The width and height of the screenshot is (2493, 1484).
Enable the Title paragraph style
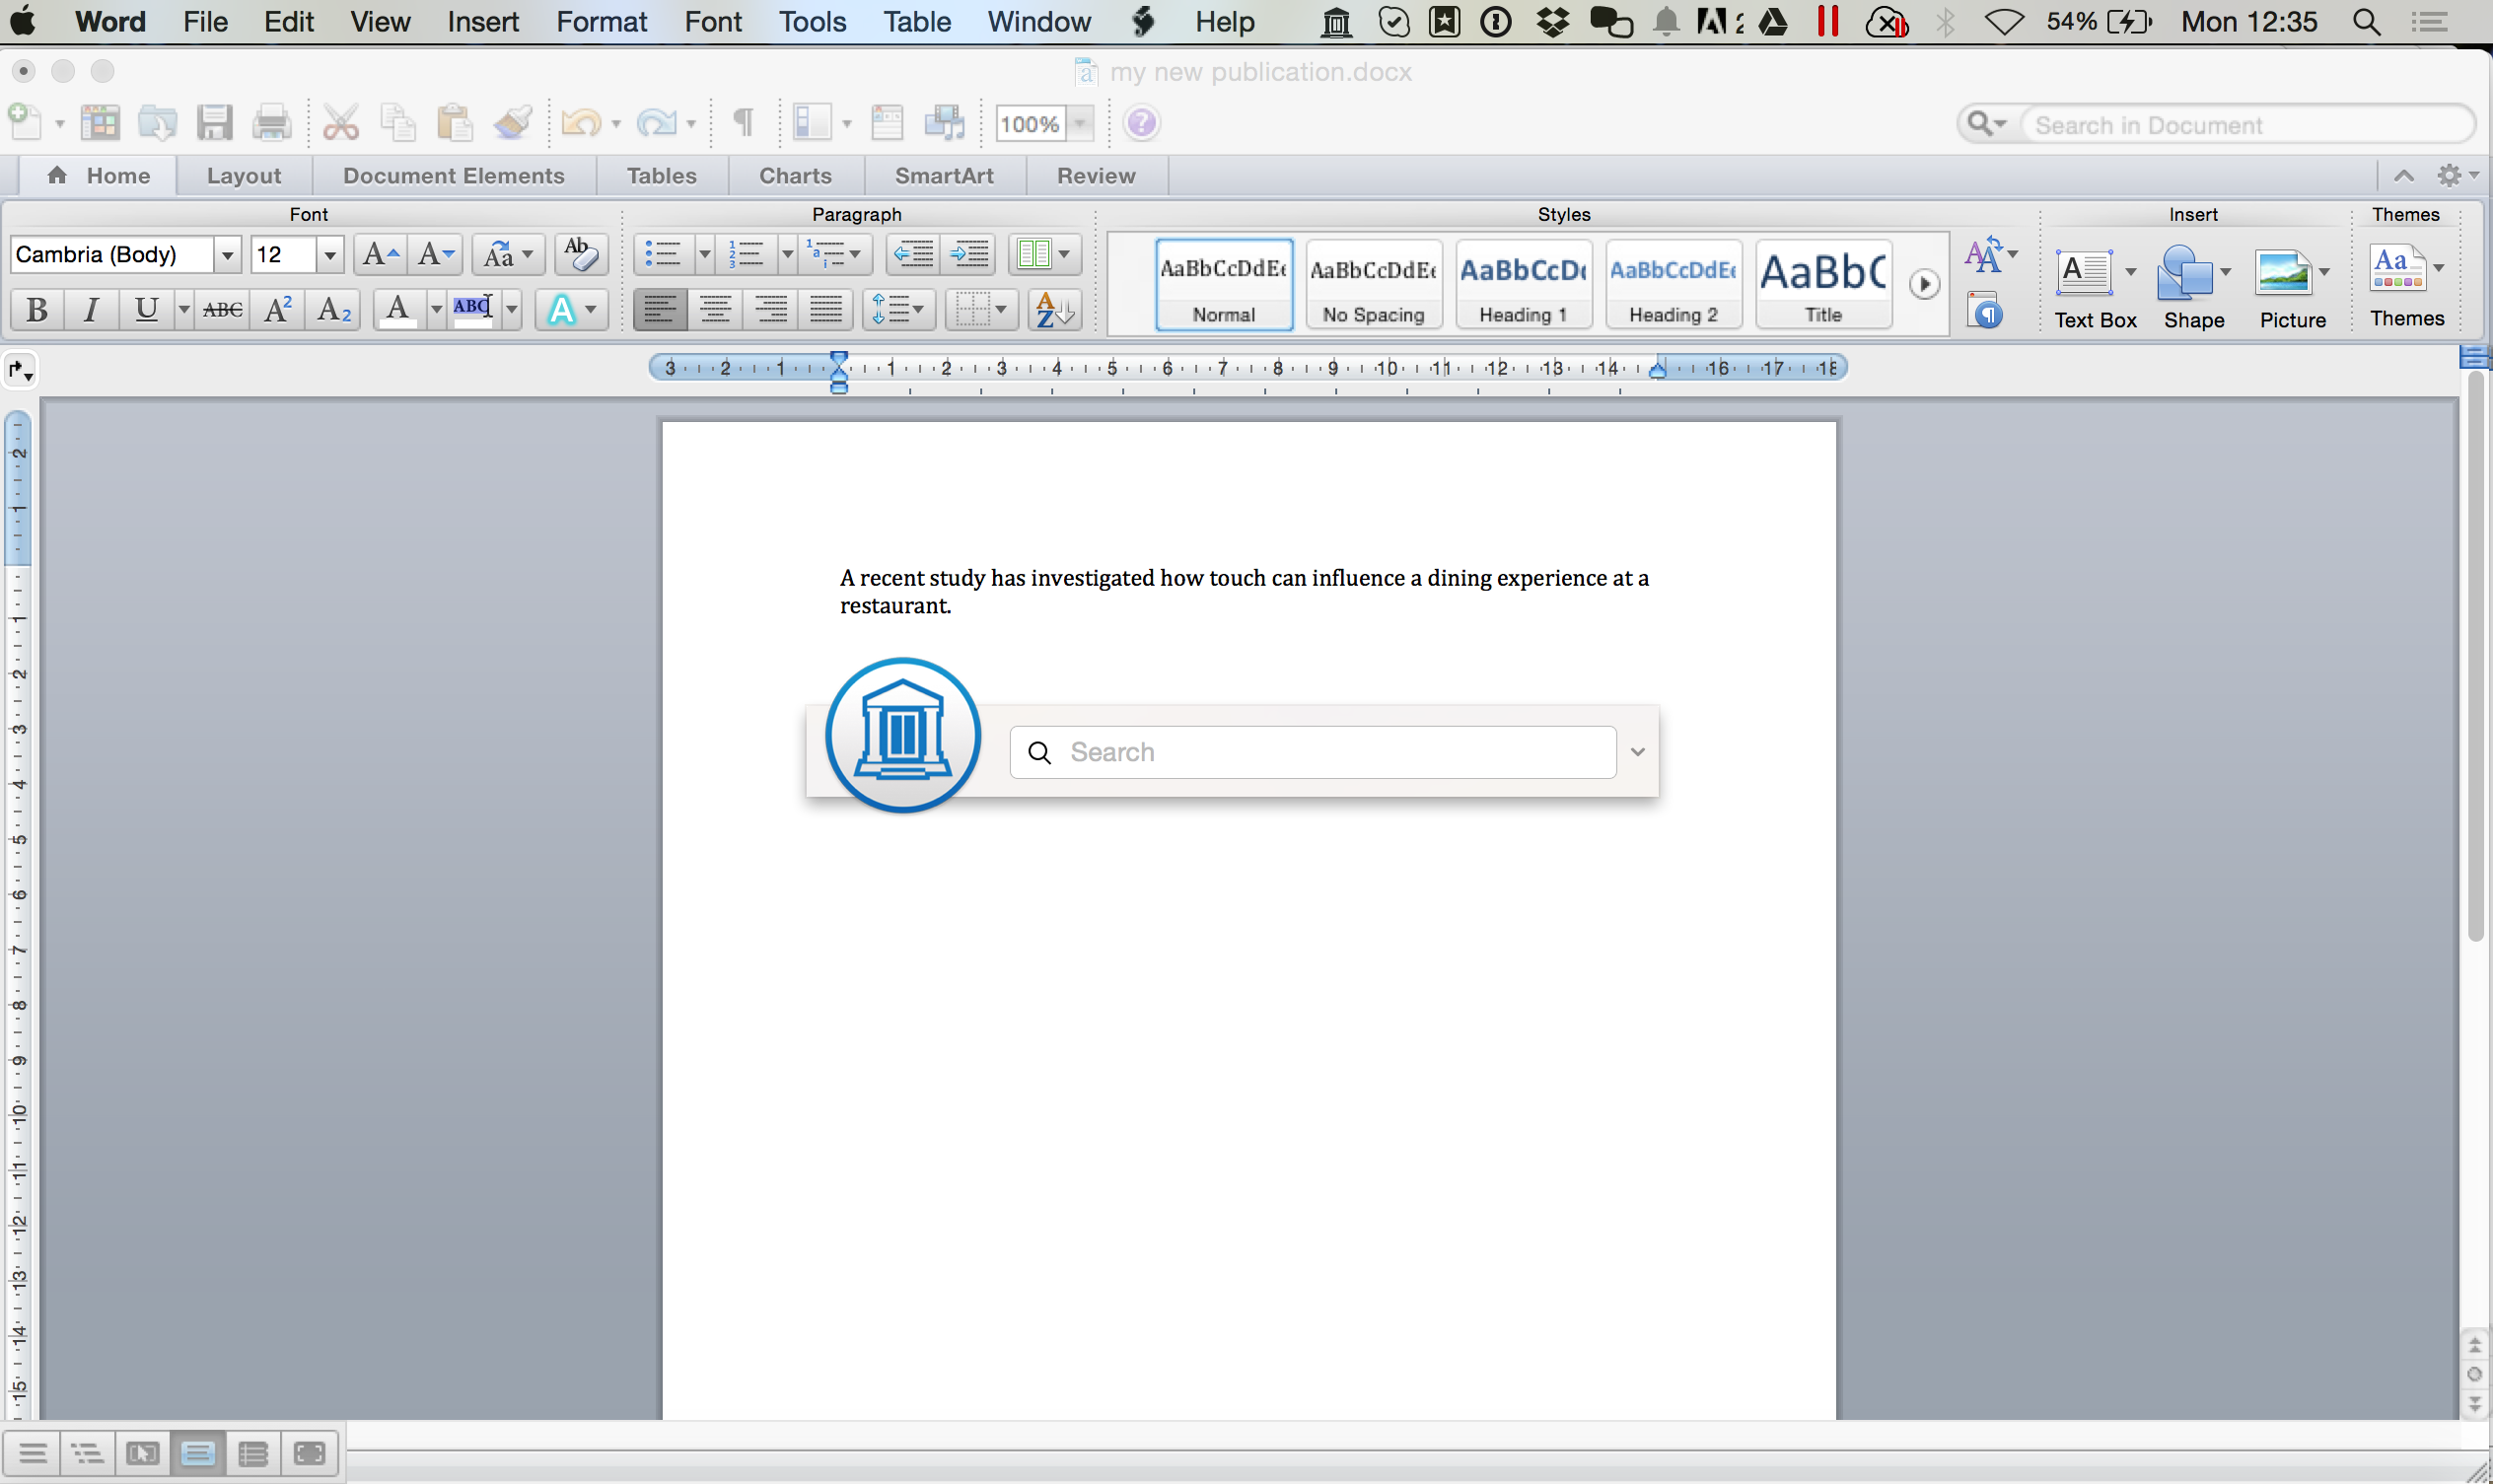pyautogui.click(x=1819, y=281)
